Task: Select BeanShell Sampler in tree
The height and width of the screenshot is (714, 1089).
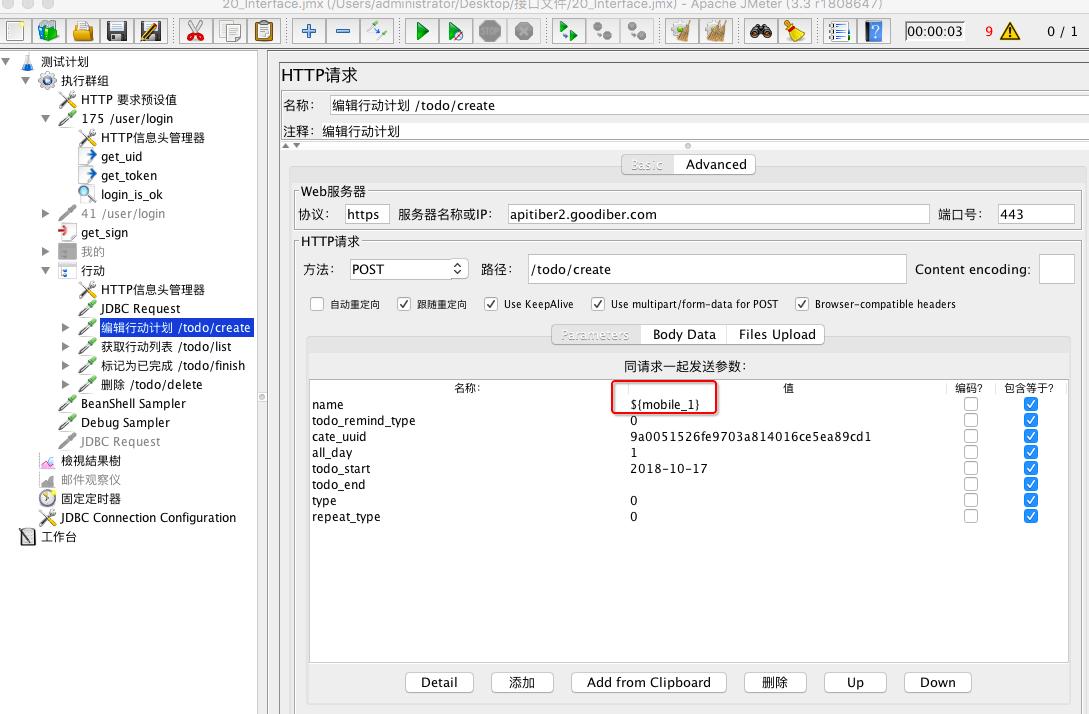Action: point(133,404)
